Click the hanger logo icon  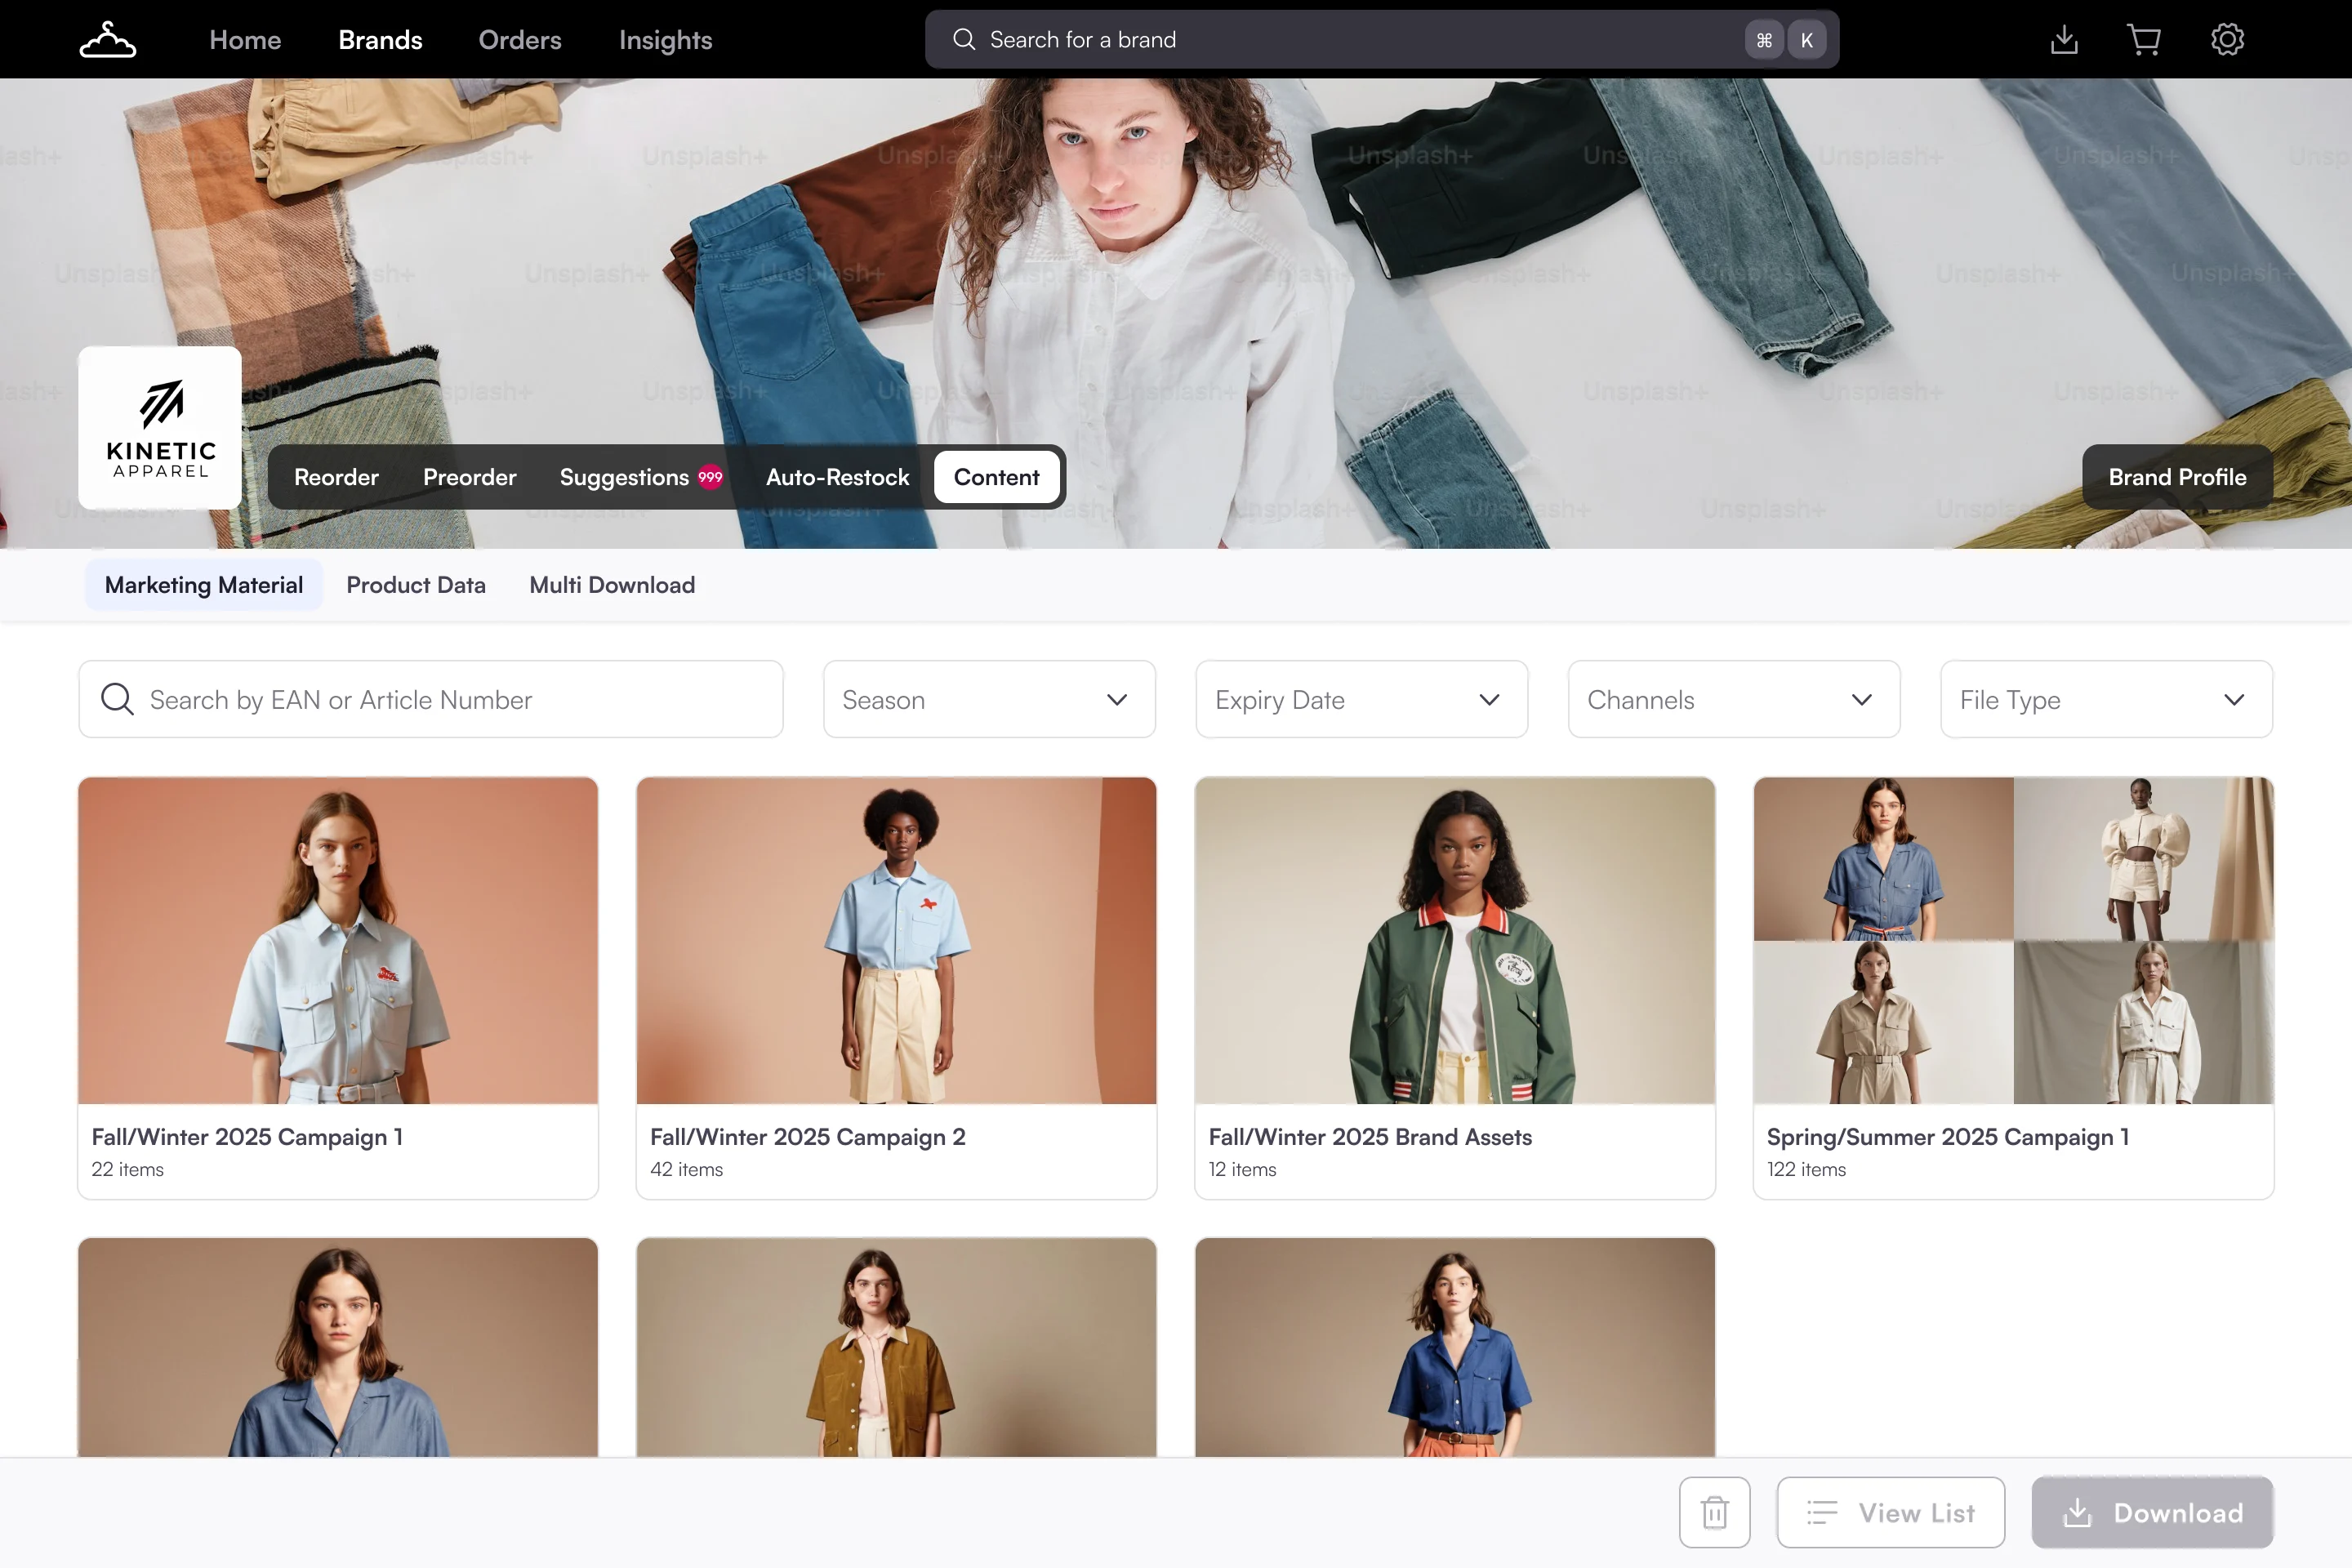tap(108, 40)
